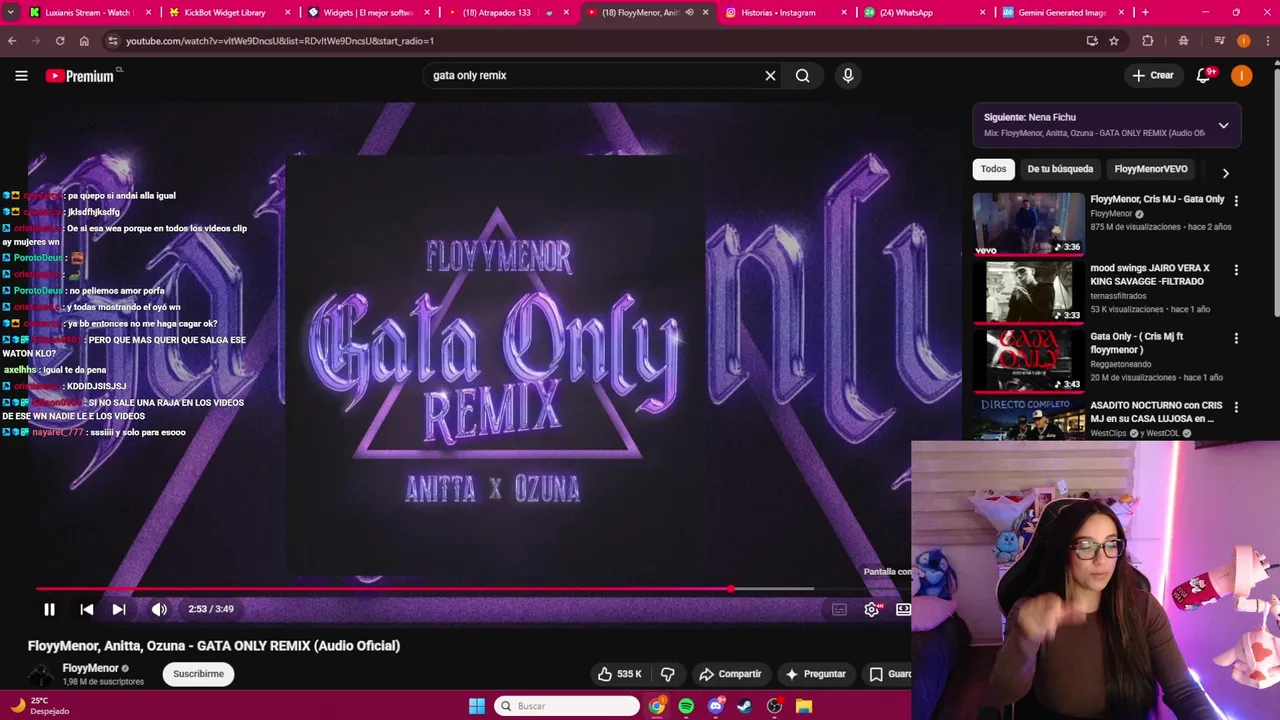
Task: Go to browser home page icon
Action: (x=84, y=41)
